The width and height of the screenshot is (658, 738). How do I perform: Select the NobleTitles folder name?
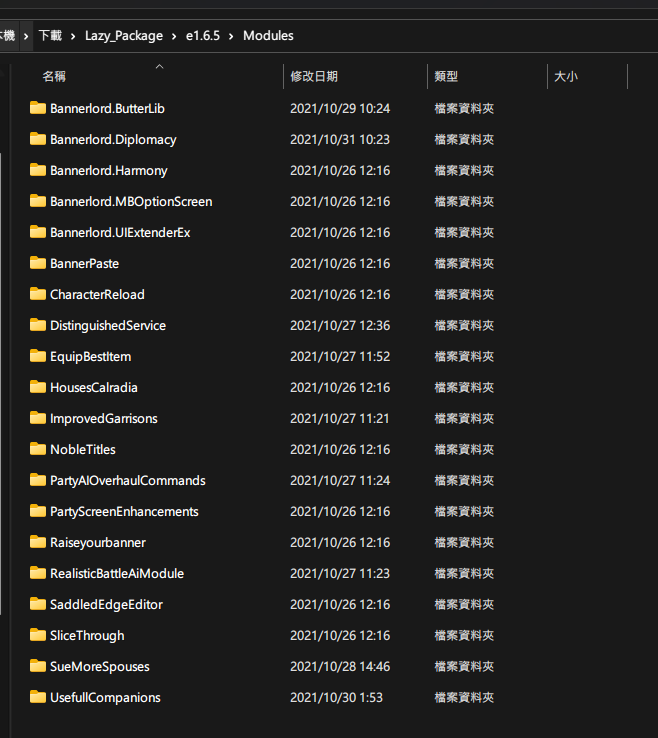click(x=83, y=449)
